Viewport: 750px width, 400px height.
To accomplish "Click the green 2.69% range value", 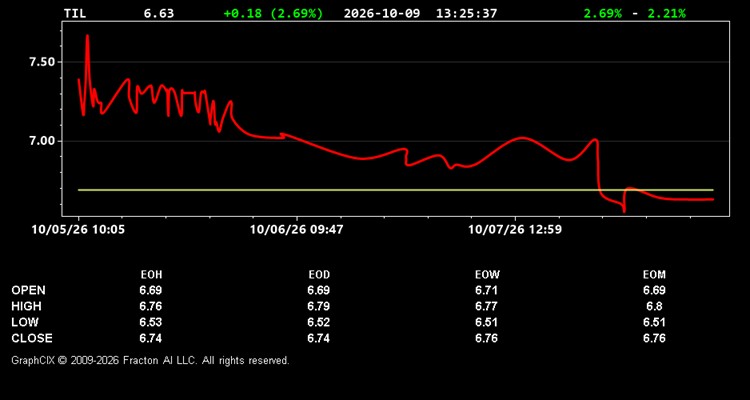I will click(x=603, y=13).
